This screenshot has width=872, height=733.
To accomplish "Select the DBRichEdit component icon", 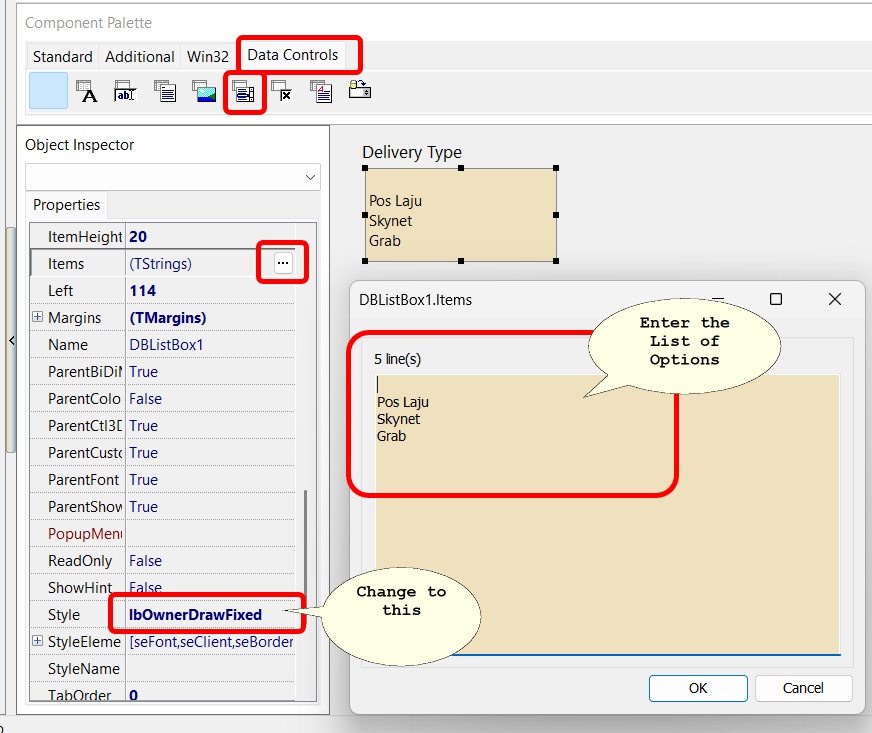I will click(x=321, y=92).
